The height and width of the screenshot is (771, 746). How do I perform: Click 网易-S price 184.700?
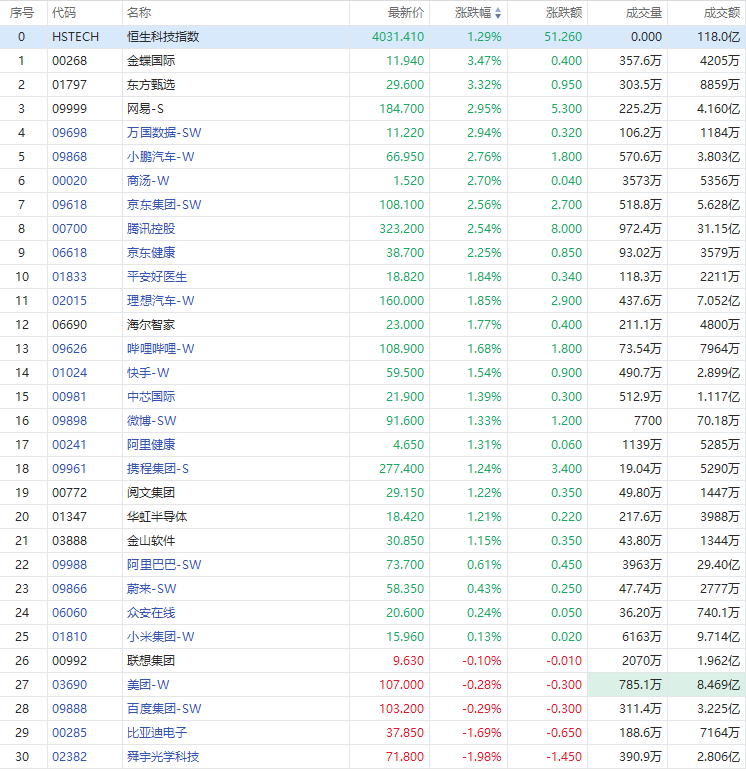[401, 109]
